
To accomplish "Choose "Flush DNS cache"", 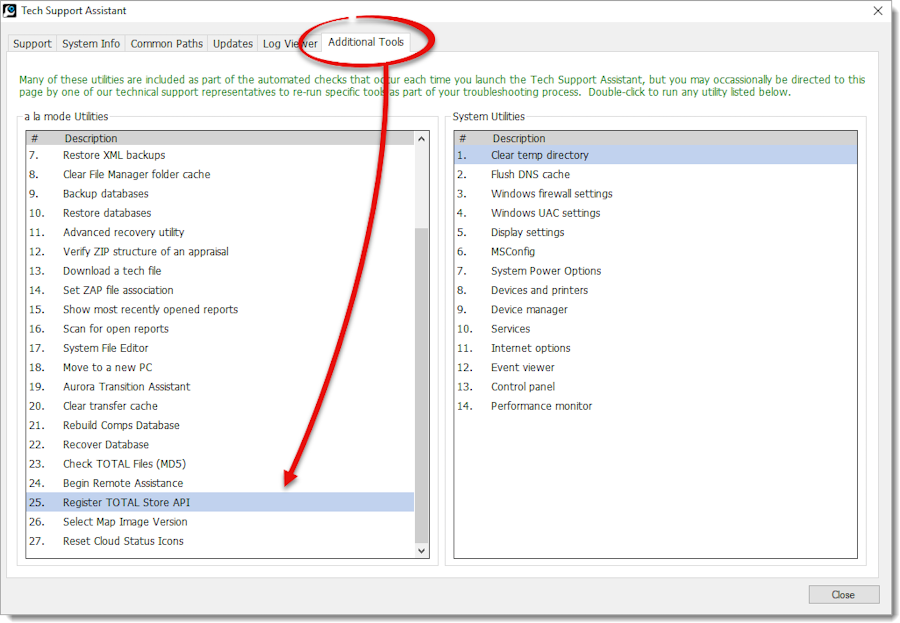I will click(655, 175).
